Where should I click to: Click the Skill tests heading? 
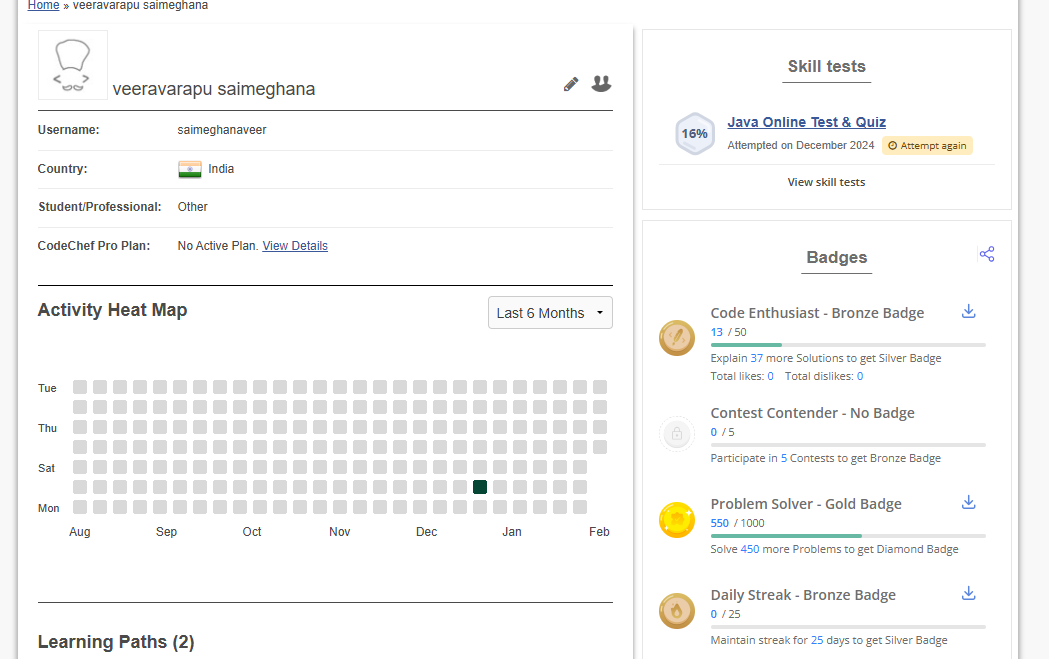(826, 66)
